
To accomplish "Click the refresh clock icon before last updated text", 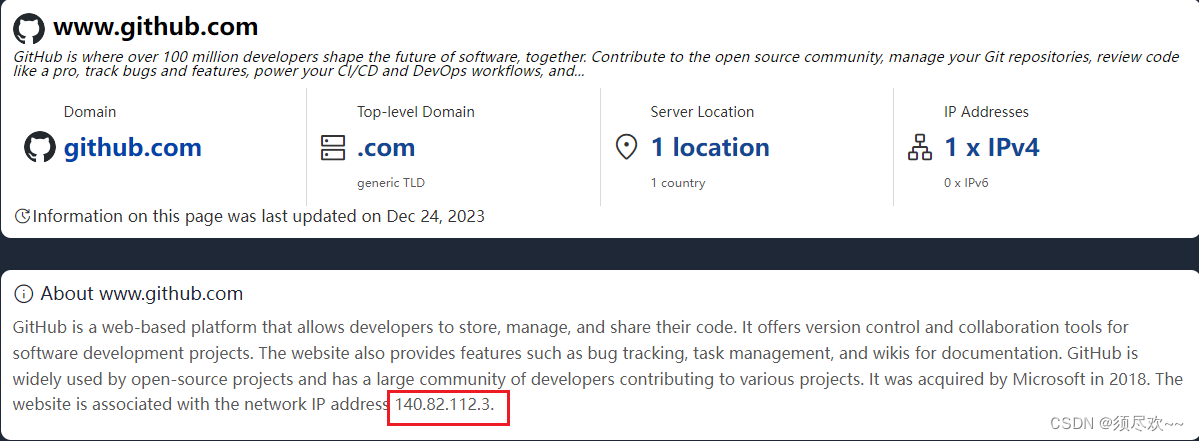I will (22, 216).
